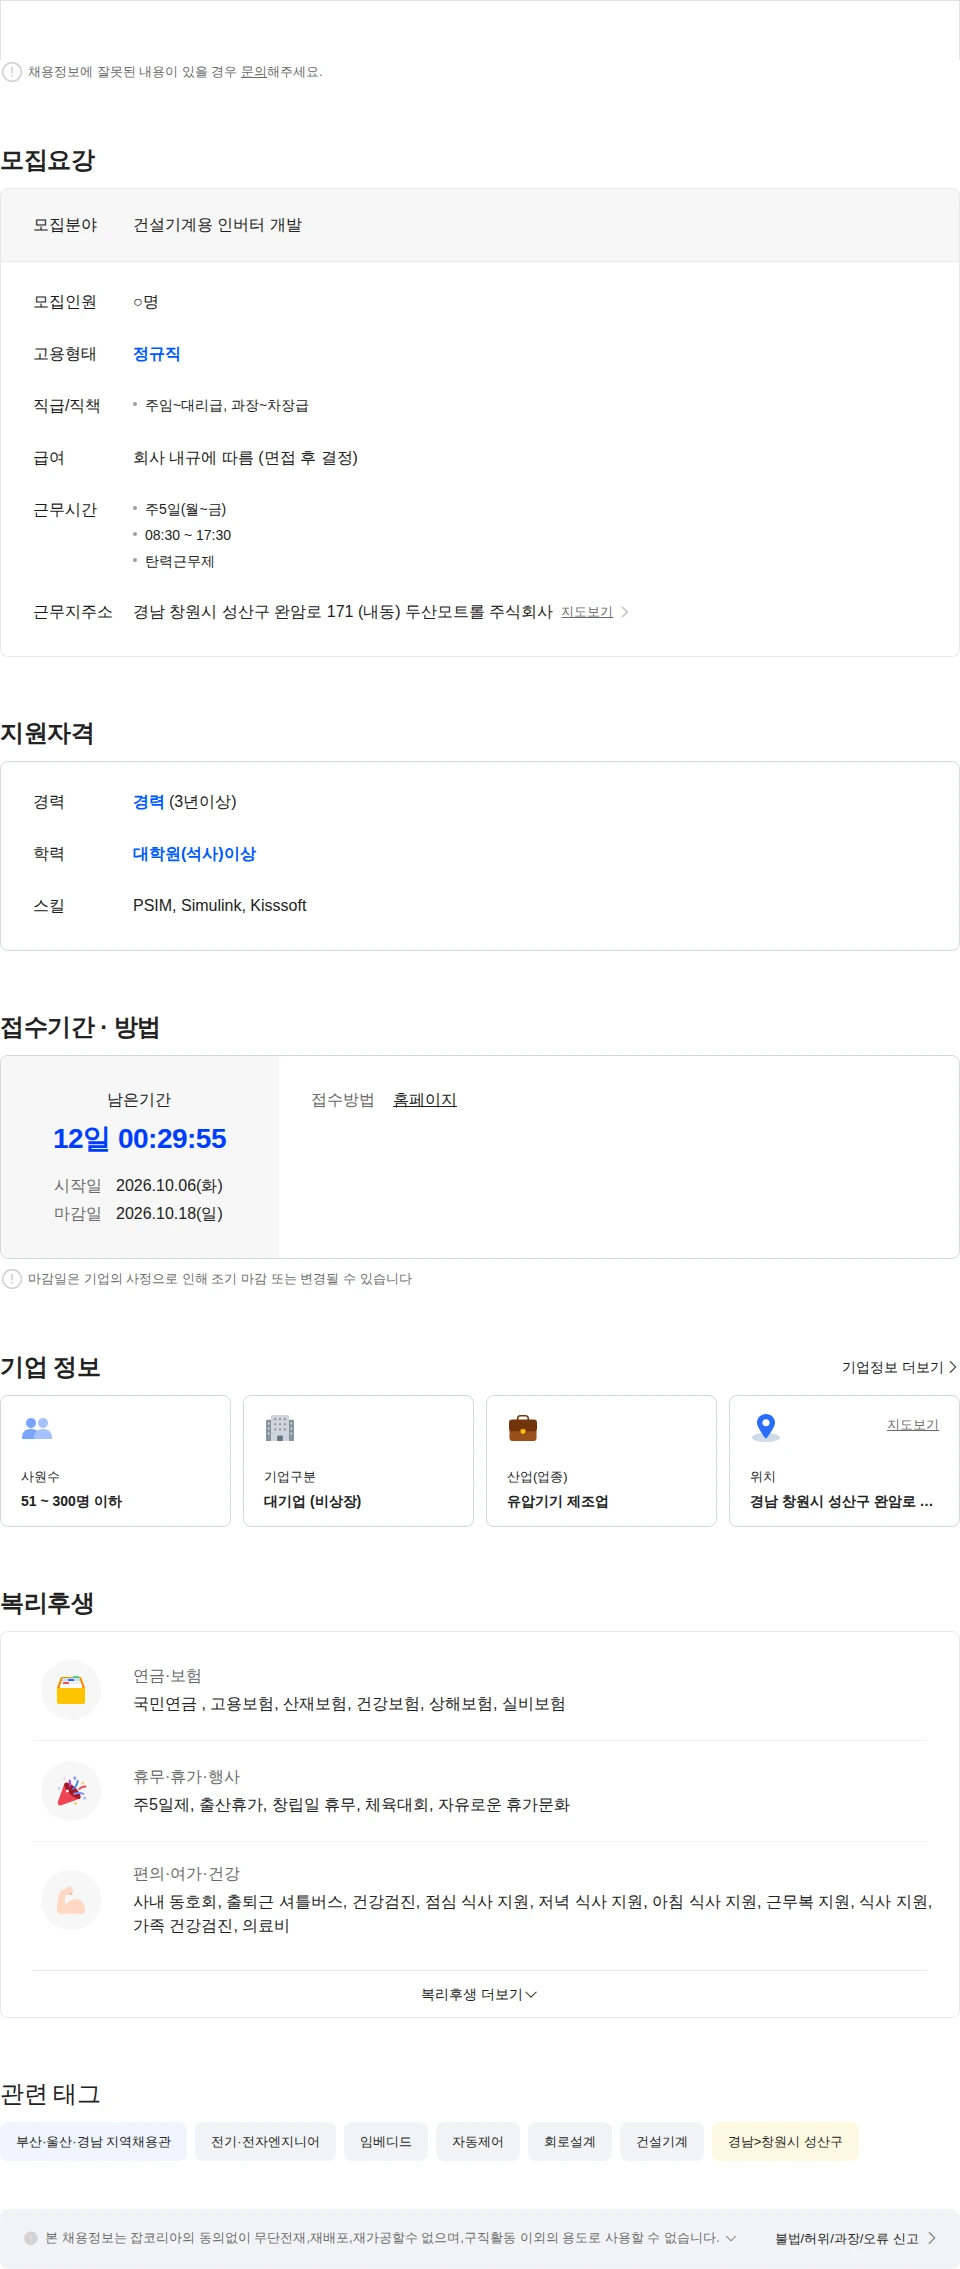Click 대기업 (비상장) company type text
The width and height of the screenshot is (960, 2269).
(313, 1502)
